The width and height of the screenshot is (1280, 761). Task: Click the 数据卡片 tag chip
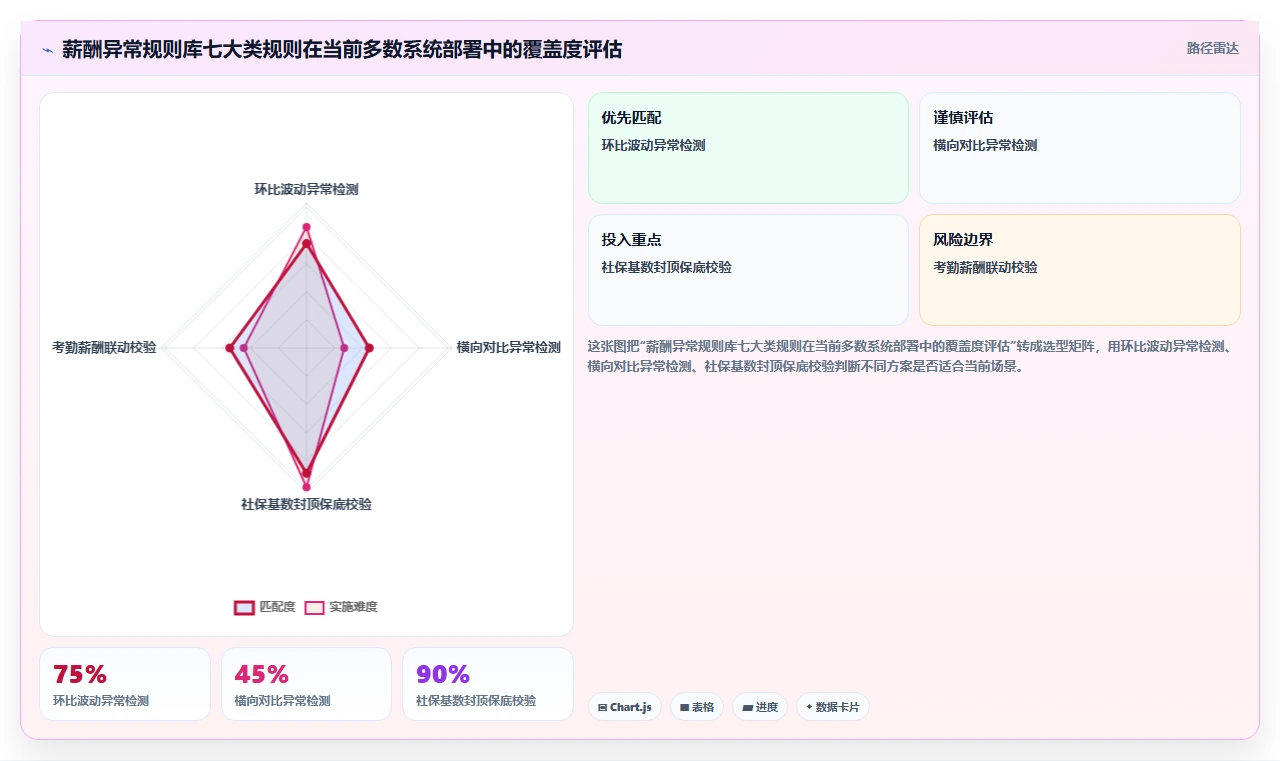pos(832,707)
